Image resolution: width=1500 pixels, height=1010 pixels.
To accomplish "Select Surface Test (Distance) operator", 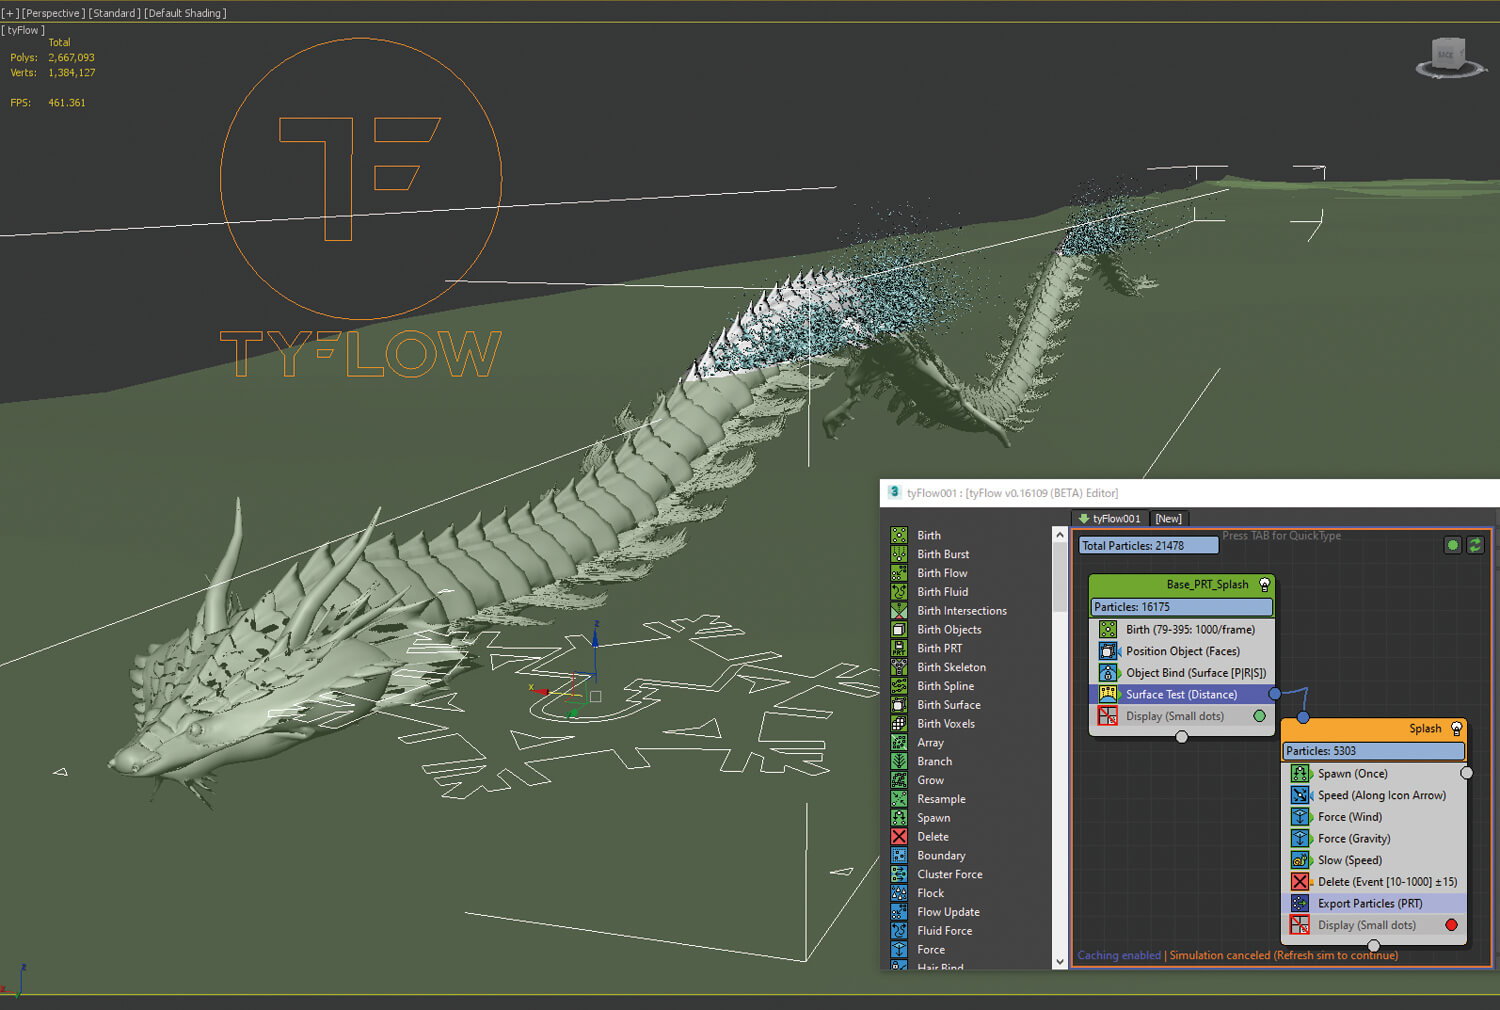I will [x=1180, y=694].
